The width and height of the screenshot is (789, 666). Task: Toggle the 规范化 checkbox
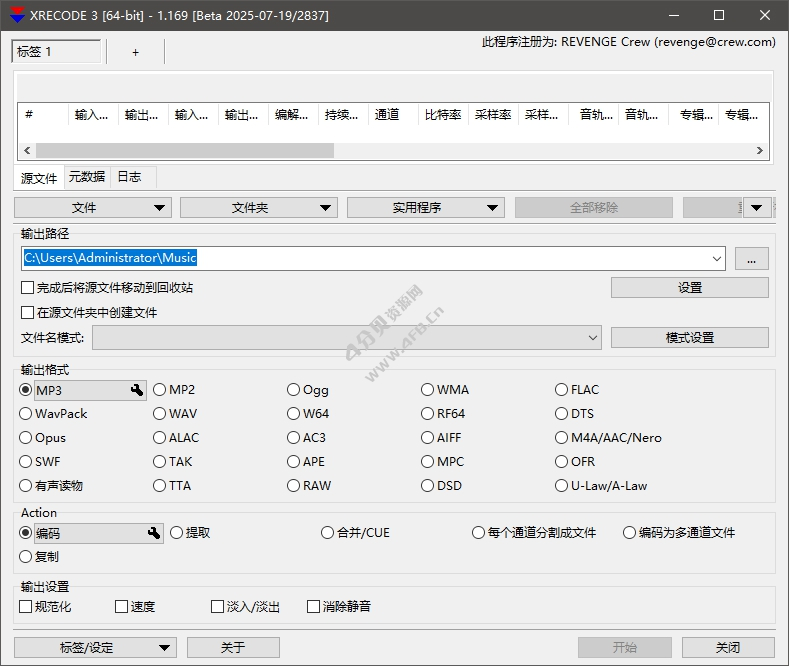point(26,607)
